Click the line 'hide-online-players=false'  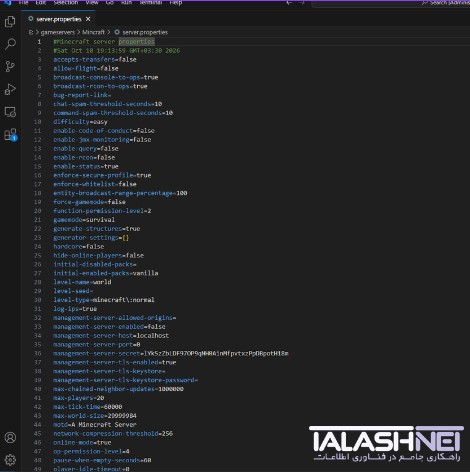coord(99,255)
